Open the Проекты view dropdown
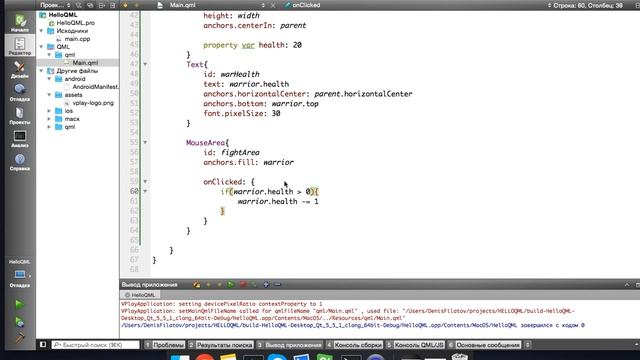The height and width of the screenshot is (360, 640). pos(55,5)
